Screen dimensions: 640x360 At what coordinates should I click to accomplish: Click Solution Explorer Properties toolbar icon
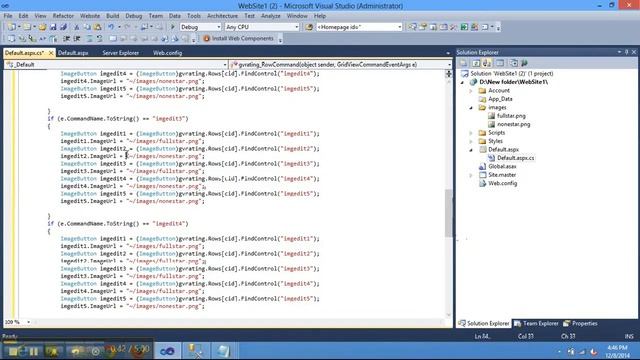coord(464,63)
